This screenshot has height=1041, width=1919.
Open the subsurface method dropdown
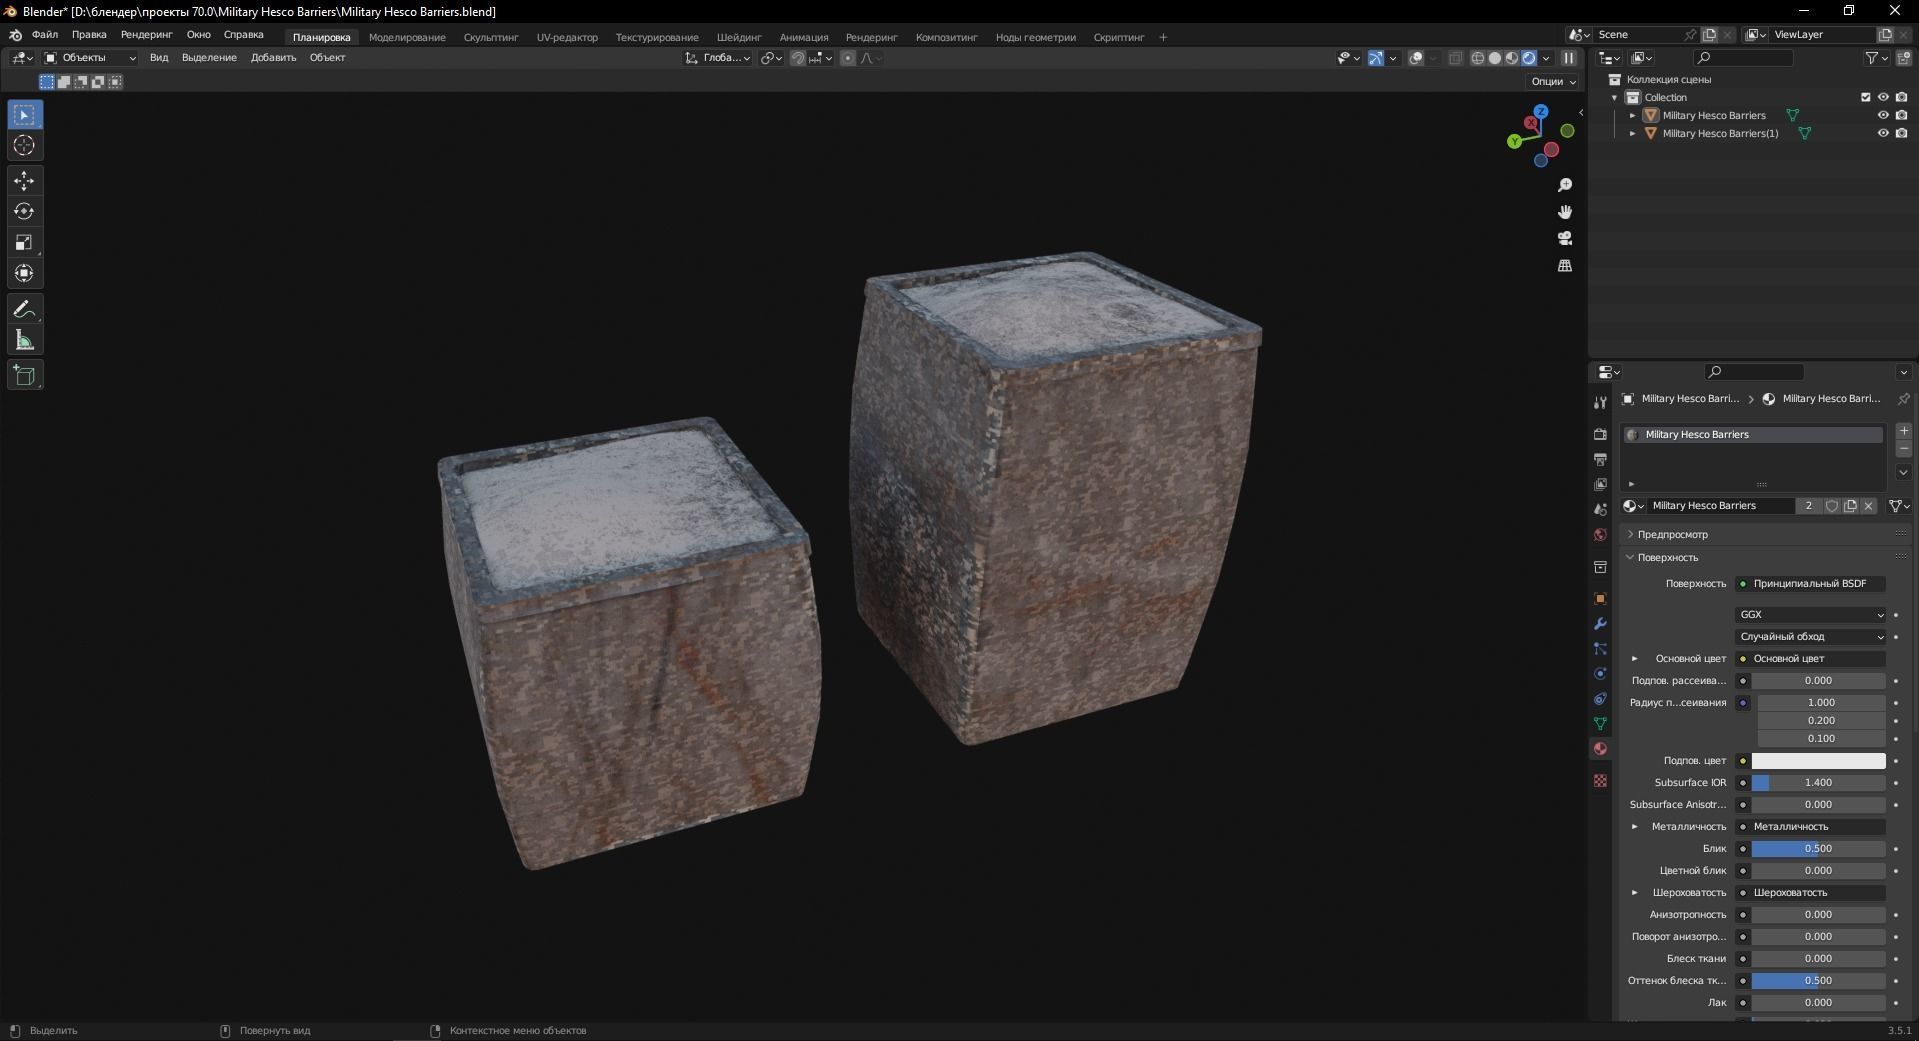(x=1811, y=637)
